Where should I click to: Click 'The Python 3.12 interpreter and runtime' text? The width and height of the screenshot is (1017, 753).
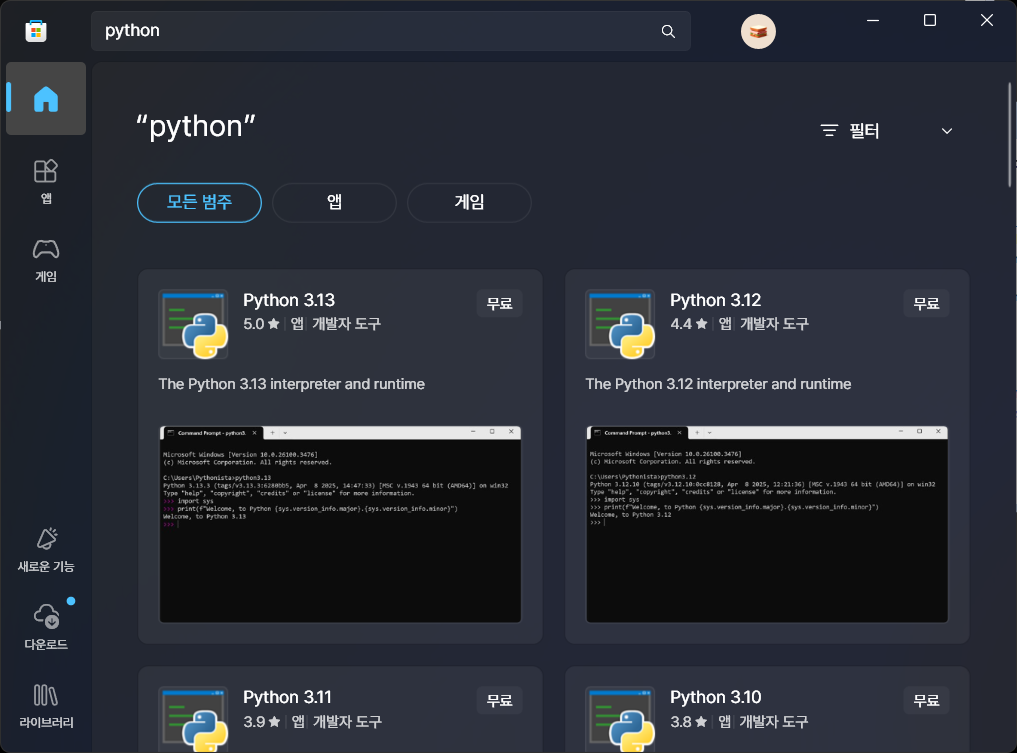pyautogui.click(x=718, y=384)
